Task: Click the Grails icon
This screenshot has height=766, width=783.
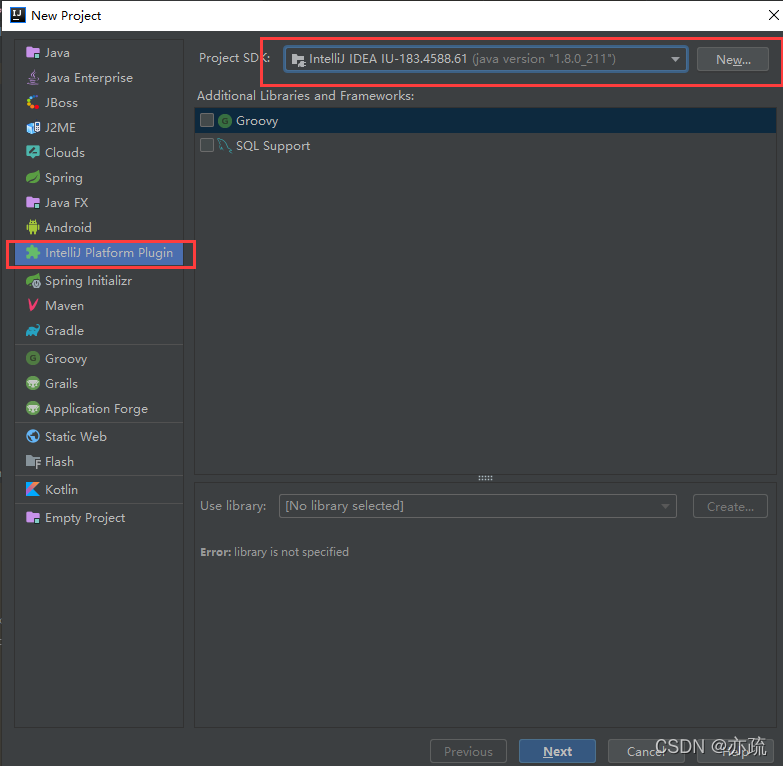Action: coord(33,383)
